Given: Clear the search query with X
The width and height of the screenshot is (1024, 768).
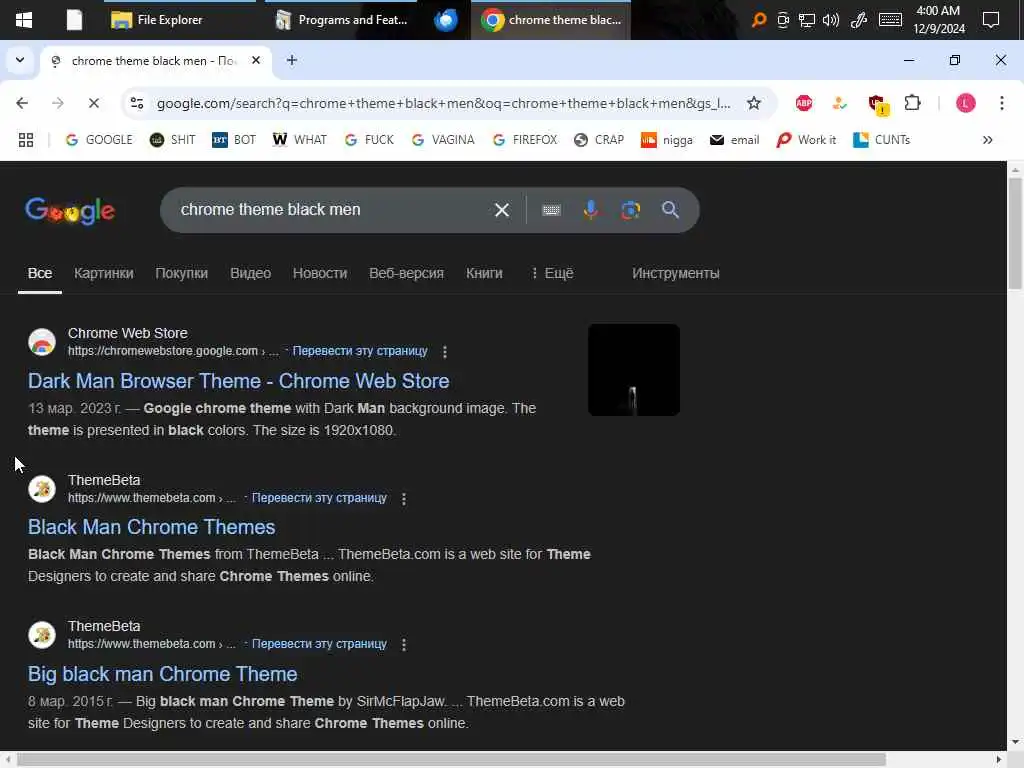Looking at the screenshot, I should pyautogui.click(x=502, y=210).
